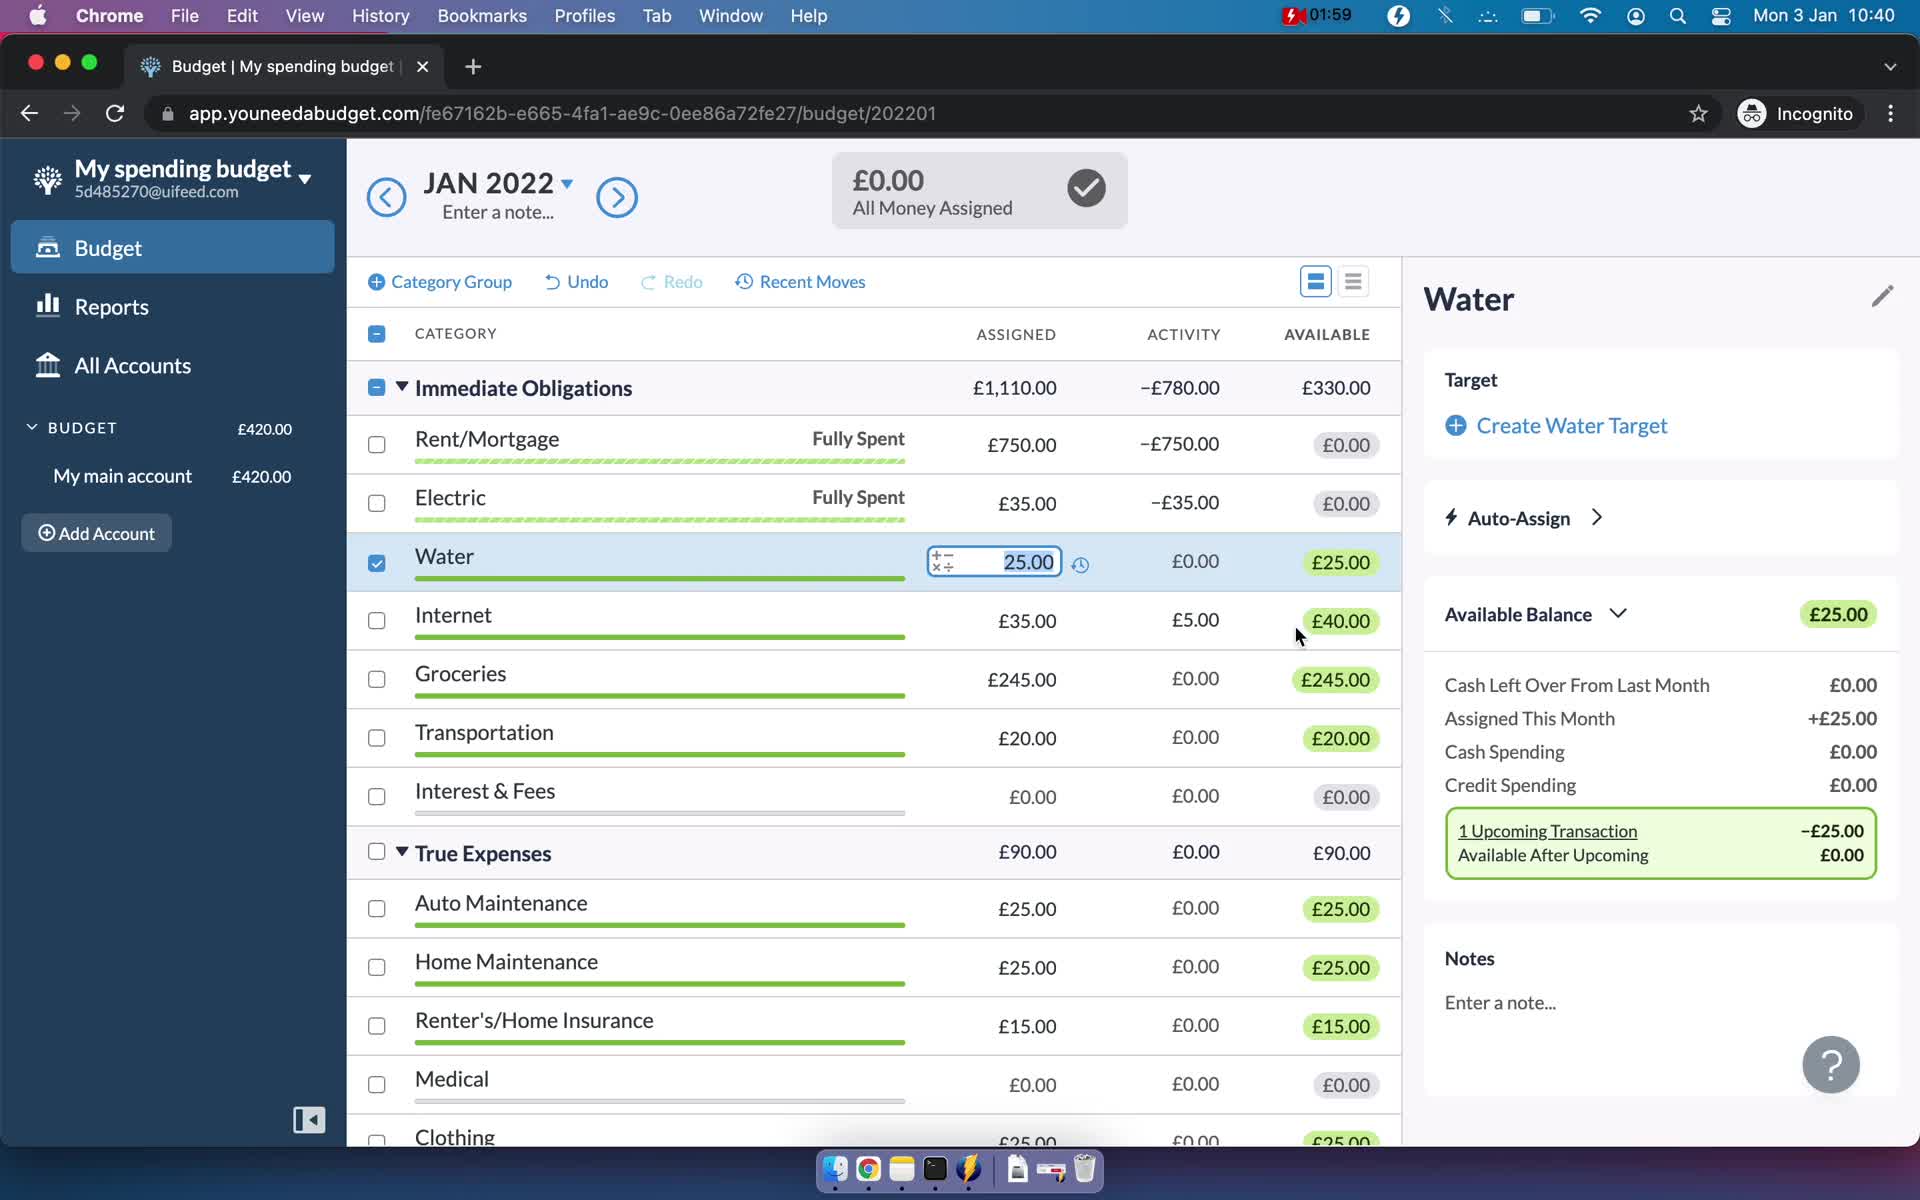Click the Category Group add icon

(375, 282)
